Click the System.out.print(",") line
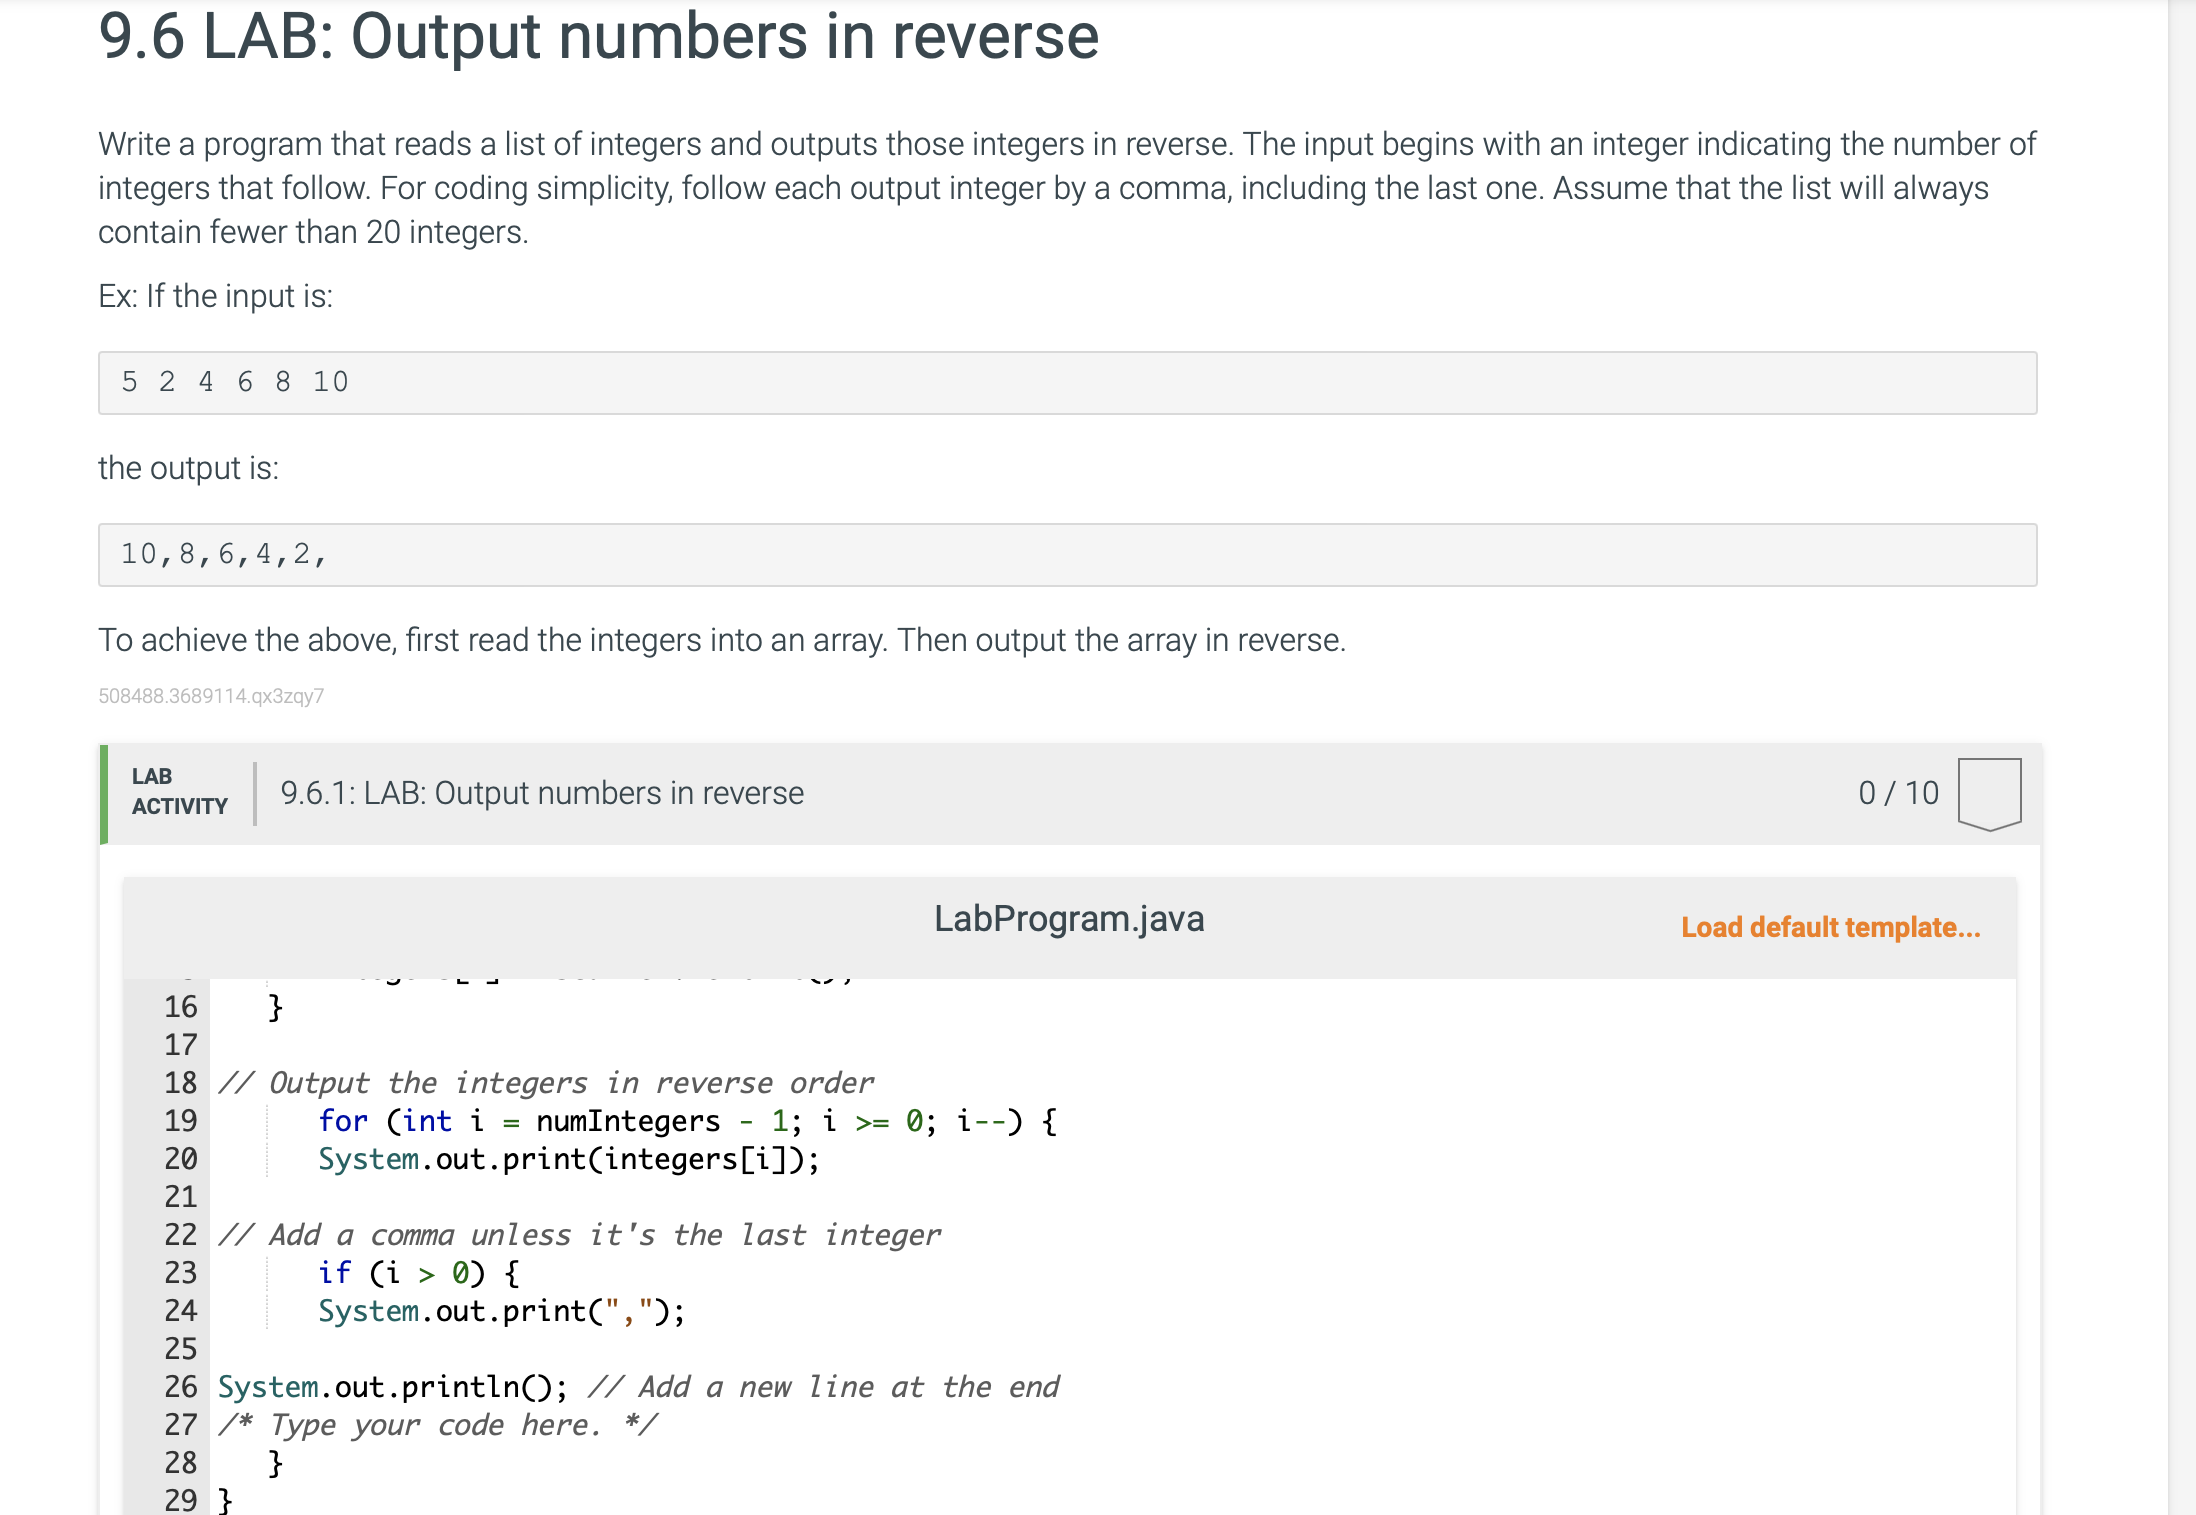 (501, 1311)
